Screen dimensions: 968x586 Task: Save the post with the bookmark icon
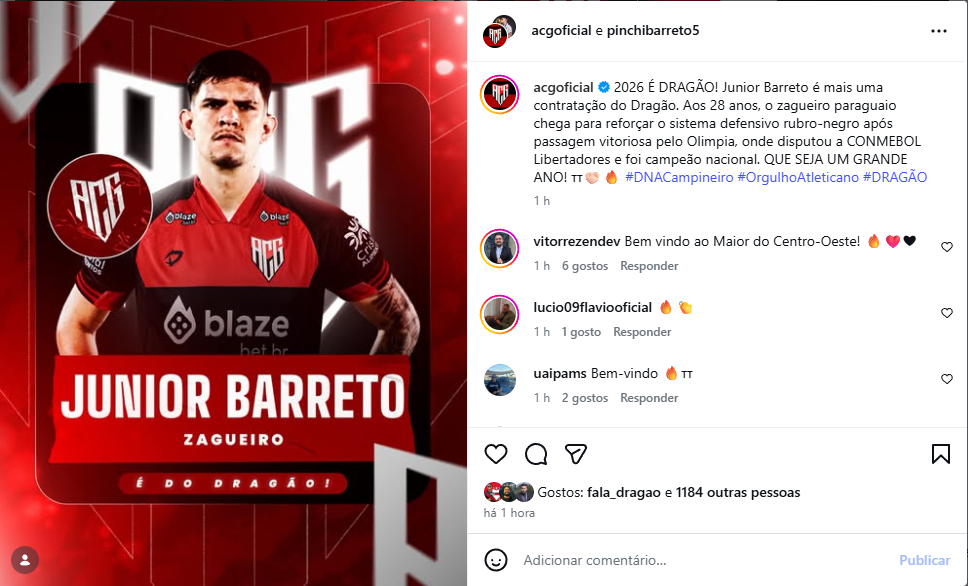coord(940,454)
